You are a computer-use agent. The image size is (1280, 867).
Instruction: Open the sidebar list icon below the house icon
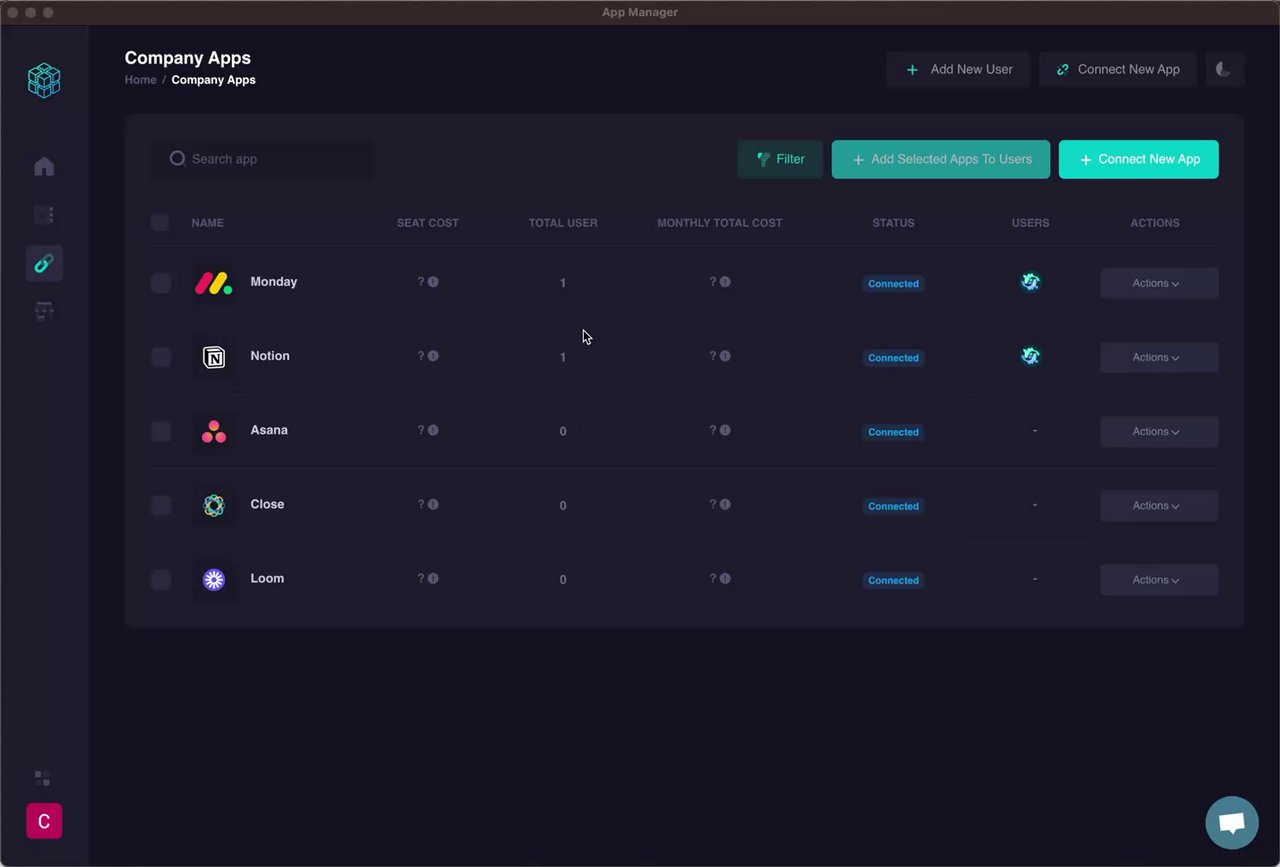pos(44,215)
